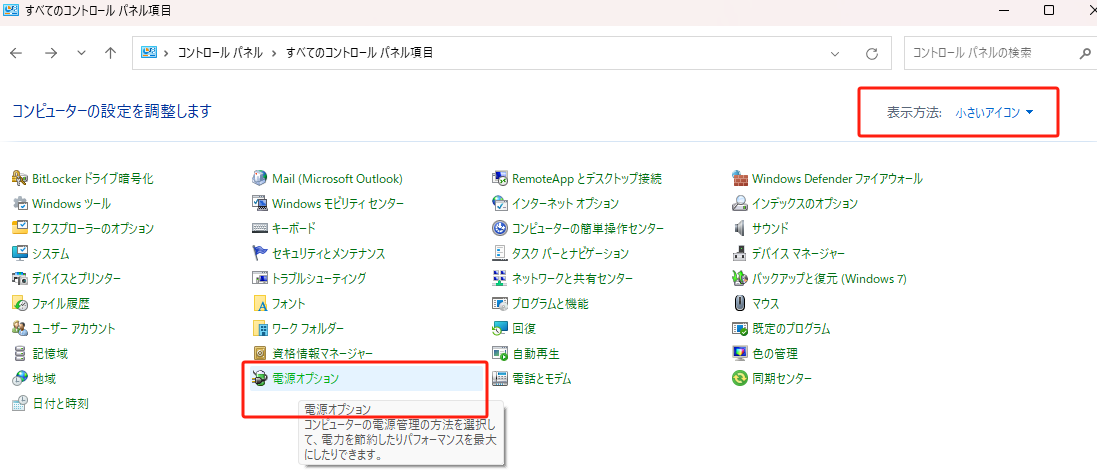Image resolution: width=1097 pixels, height=473 pixels.
Task: Click the コンピューターの簡単操作センター icon
Action: (x=500, y=228)
